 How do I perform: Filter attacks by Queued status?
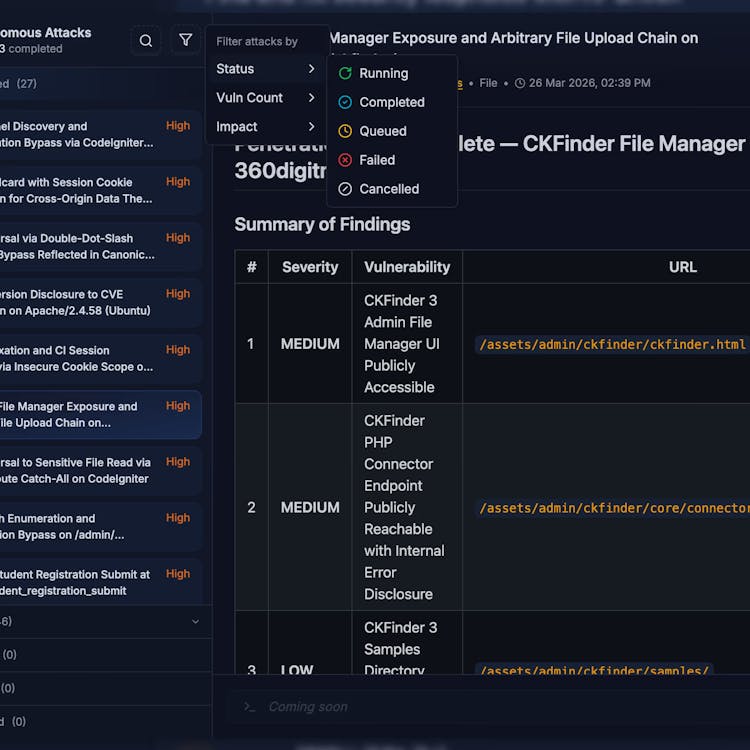pos(392,131)
